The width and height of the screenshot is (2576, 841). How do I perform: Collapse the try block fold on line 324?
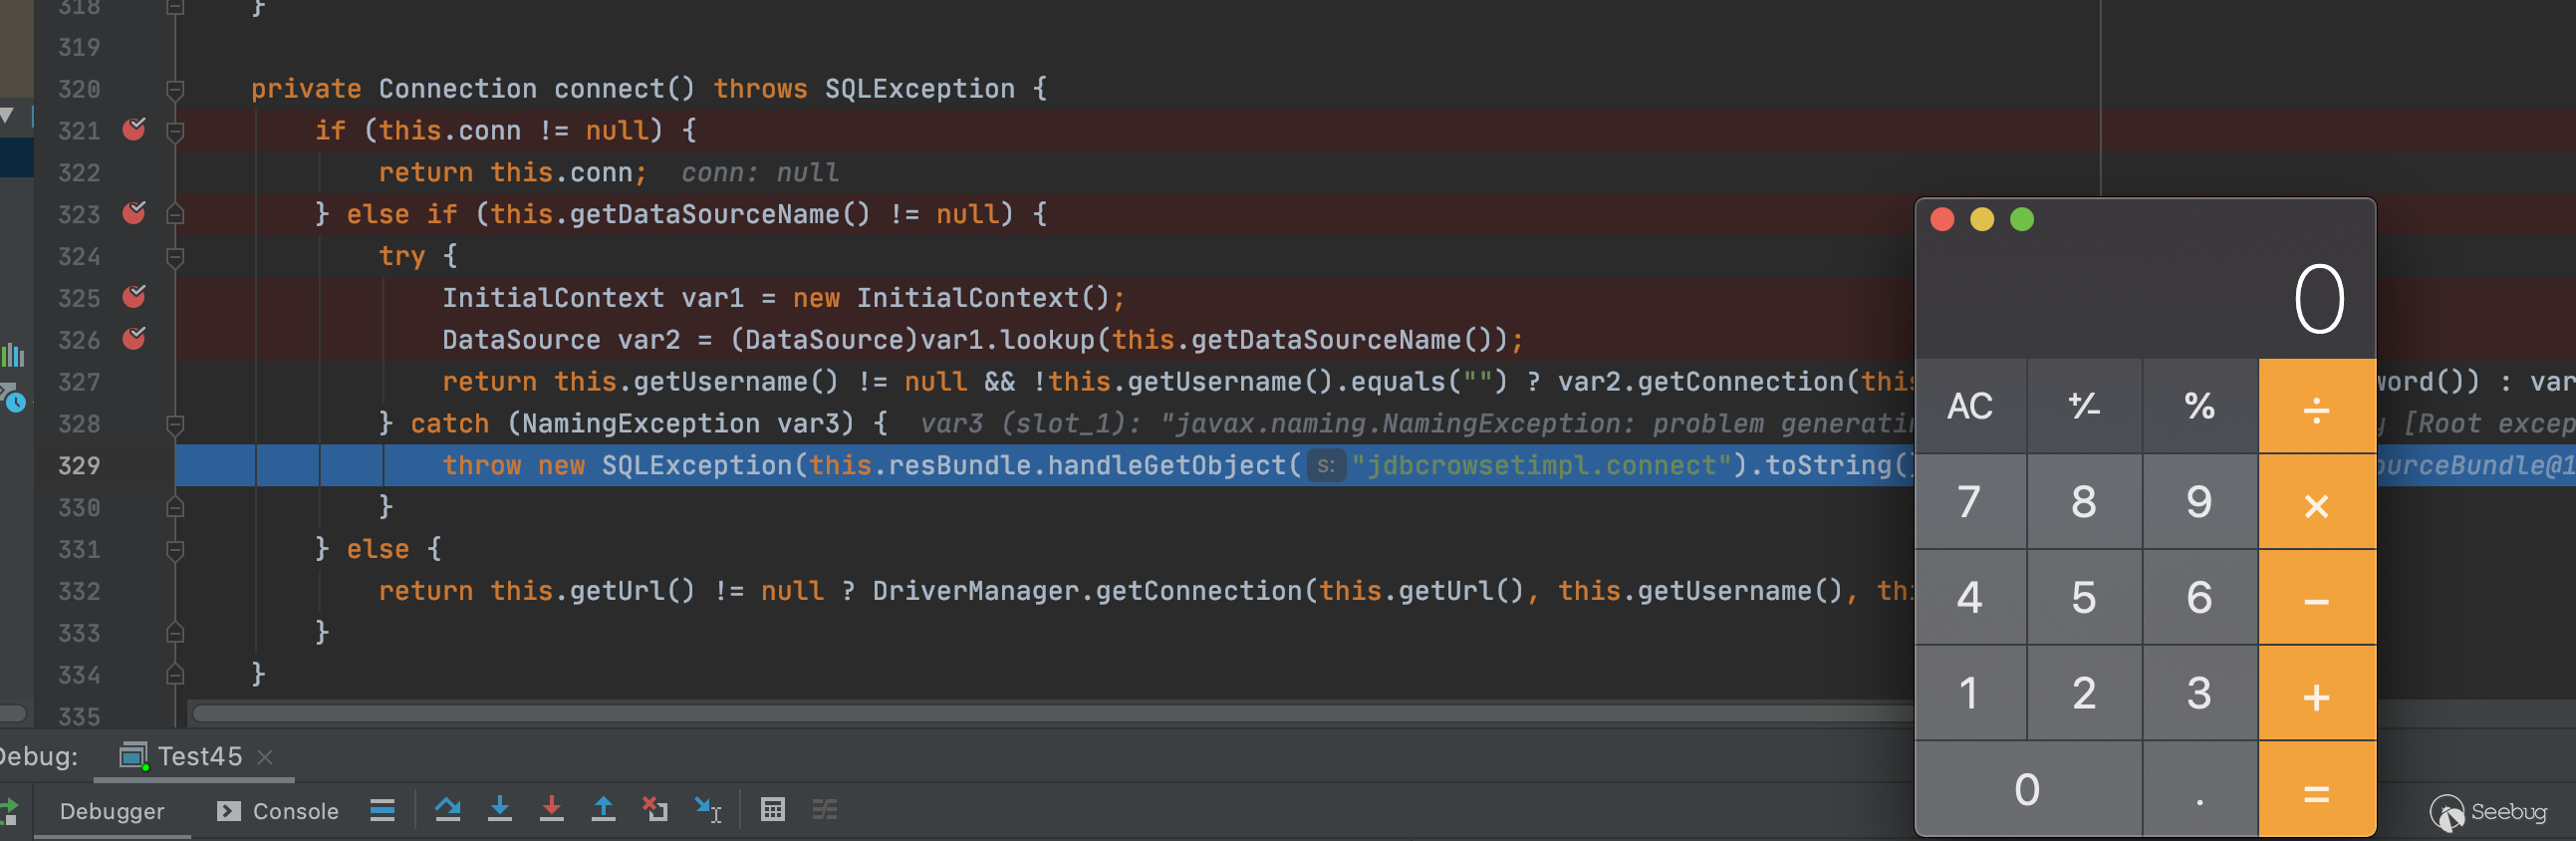(175, 257)
